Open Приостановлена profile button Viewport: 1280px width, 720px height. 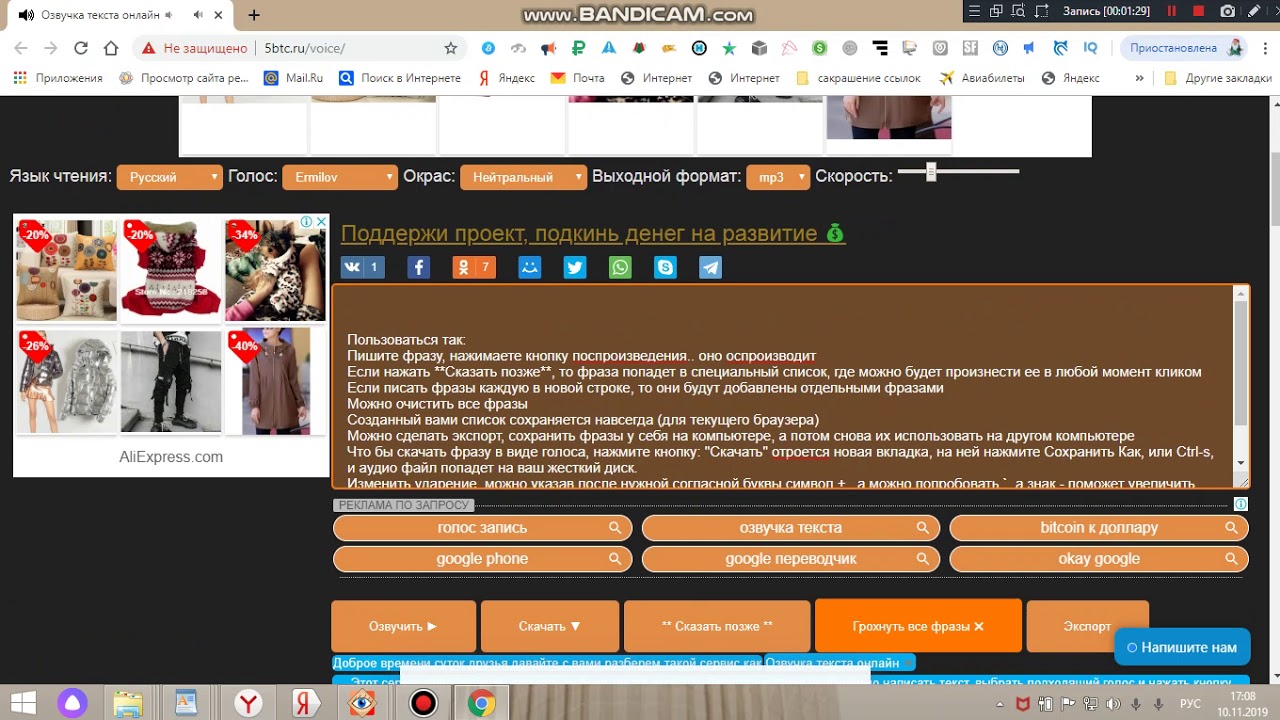[x=1183, y=48]
